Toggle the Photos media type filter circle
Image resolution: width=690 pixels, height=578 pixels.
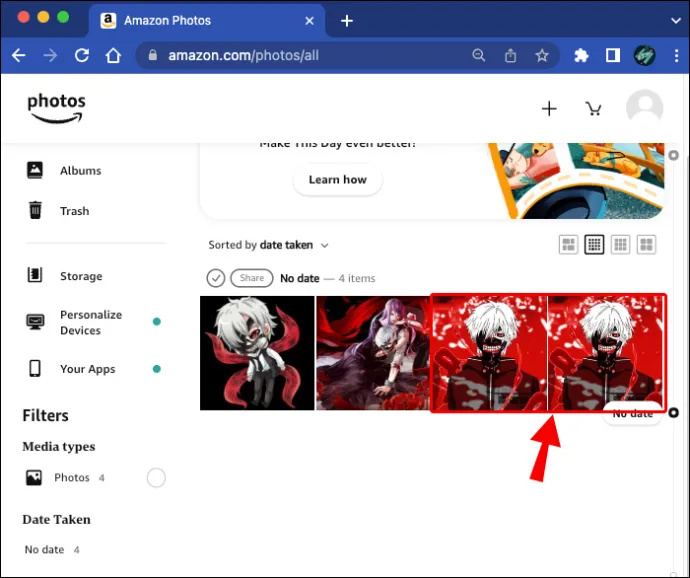(x=156, y=478)
